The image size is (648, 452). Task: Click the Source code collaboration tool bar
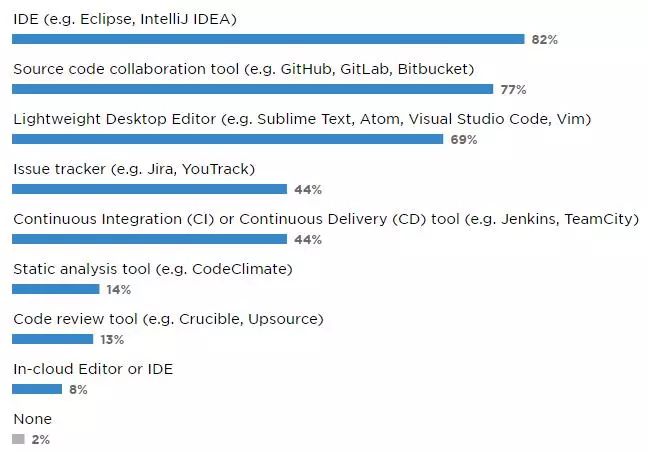[253, 89]
